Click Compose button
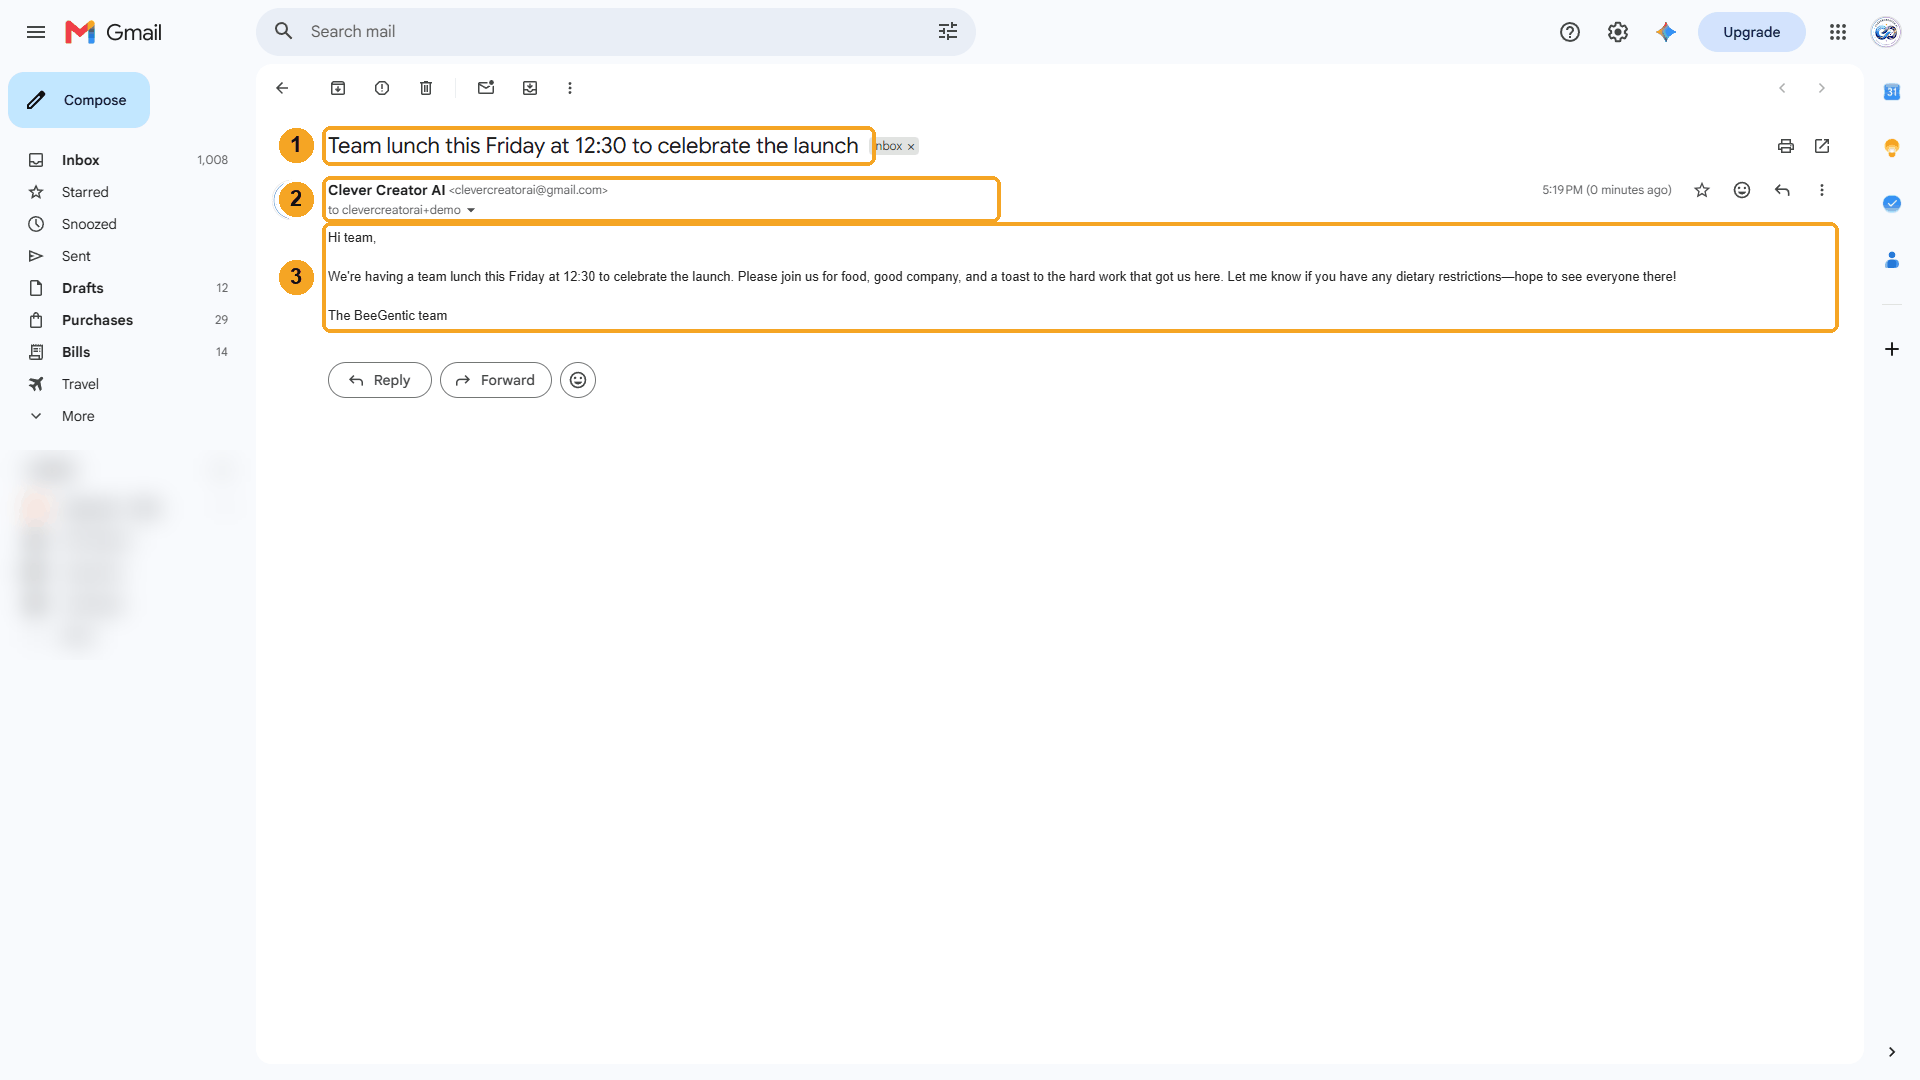 point(79,100)
